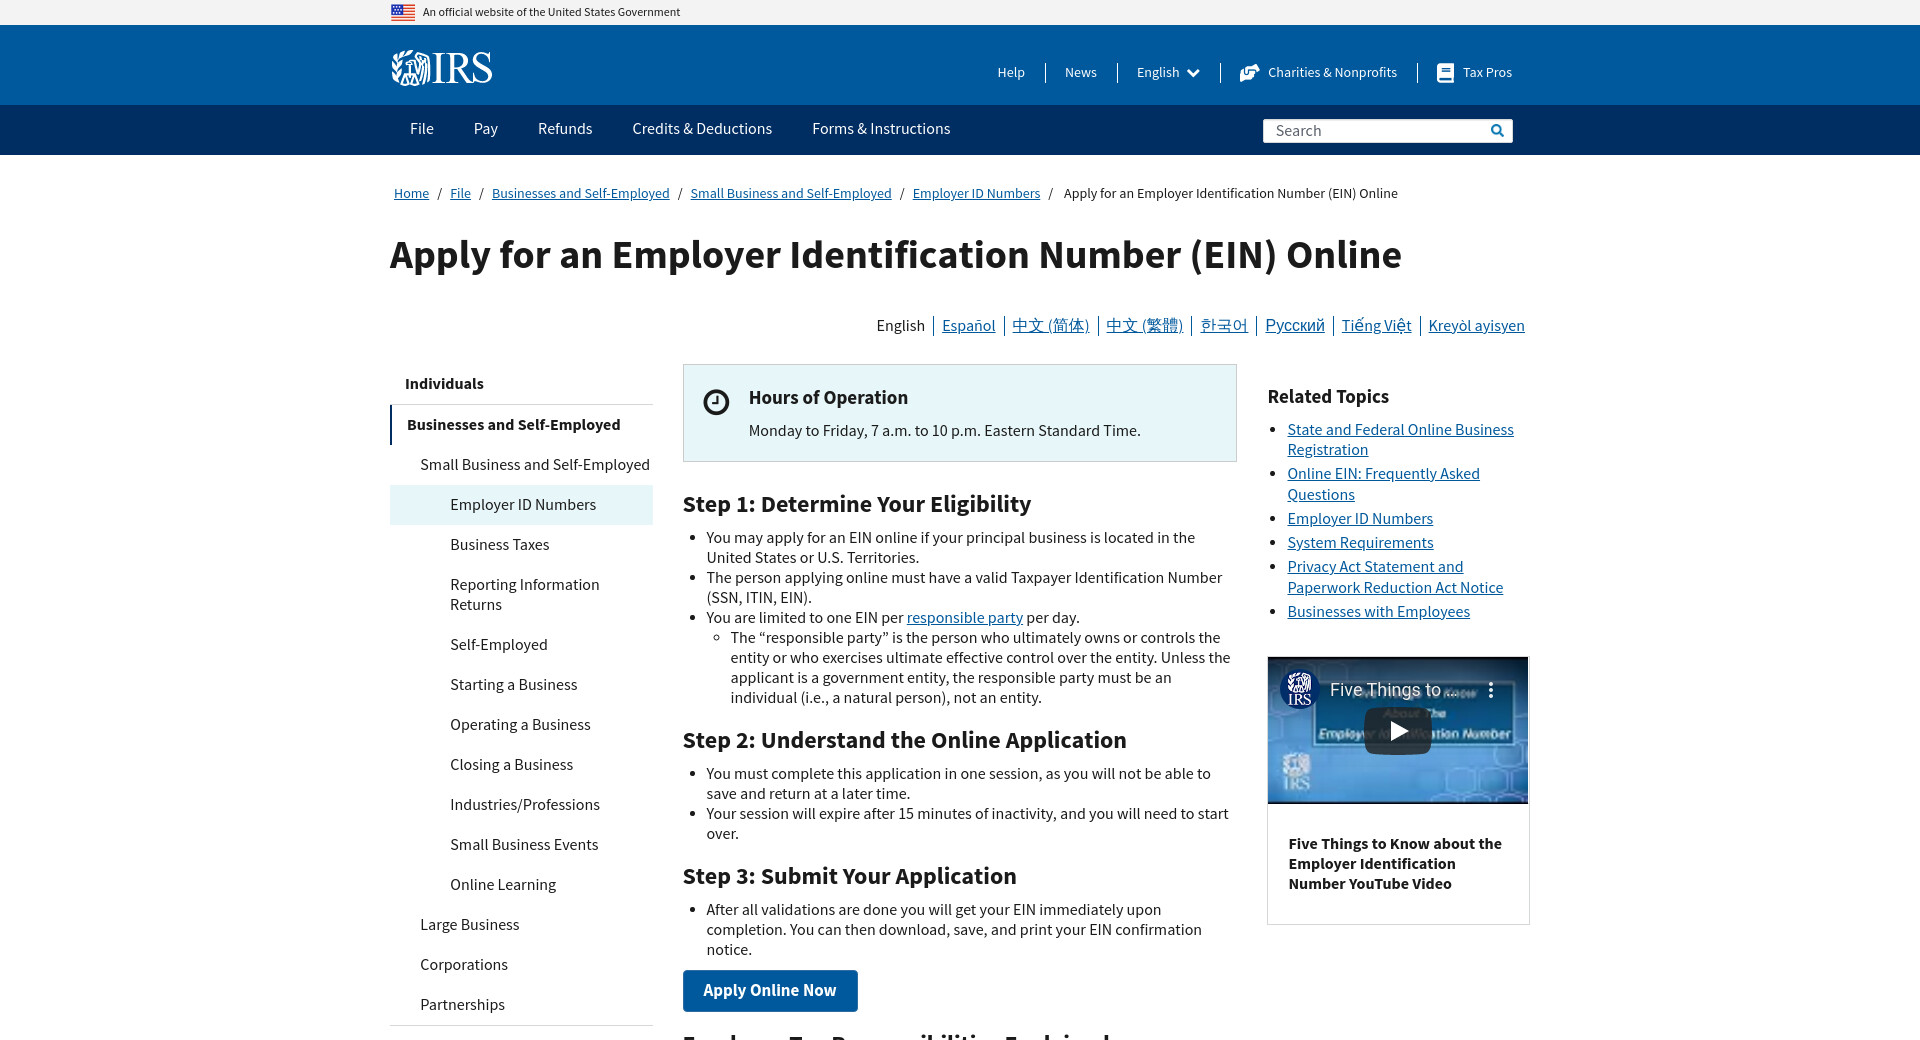Viewport: 1920px width, 1040px height.
Task: Open the Pay menu
Action: pyautogui.click(x=486, y=129)
